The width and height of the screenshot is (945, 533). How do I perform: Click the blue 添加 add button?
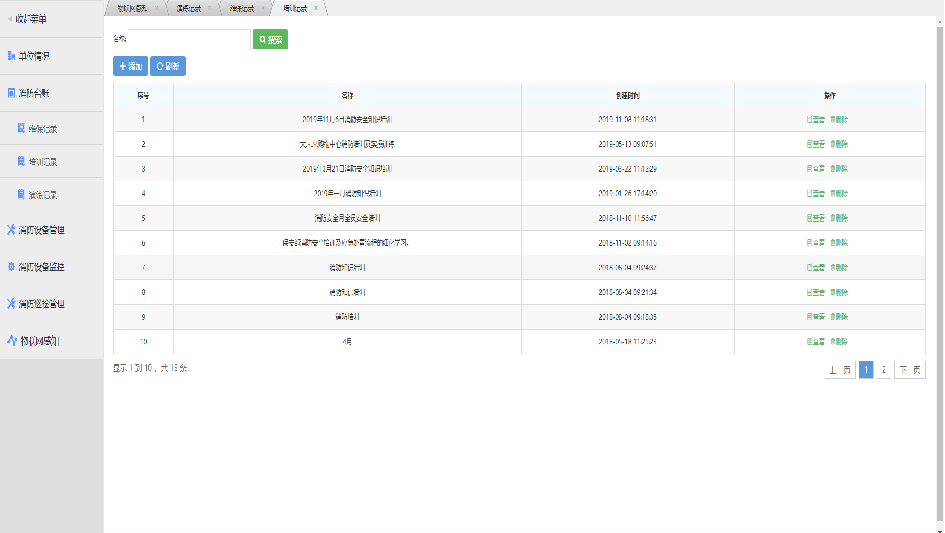(x=130, y=66)
